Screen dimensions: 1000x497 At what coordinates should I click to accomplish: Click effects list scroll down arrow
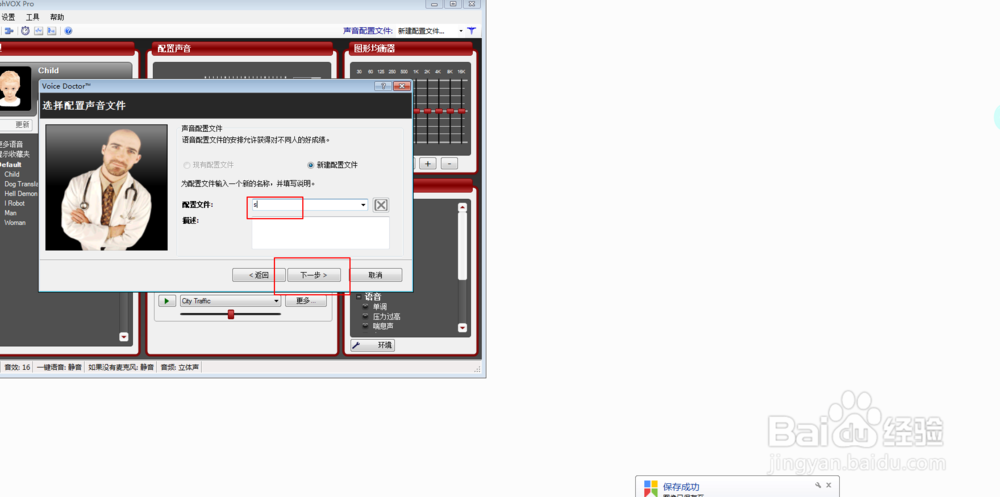[462, 327]
